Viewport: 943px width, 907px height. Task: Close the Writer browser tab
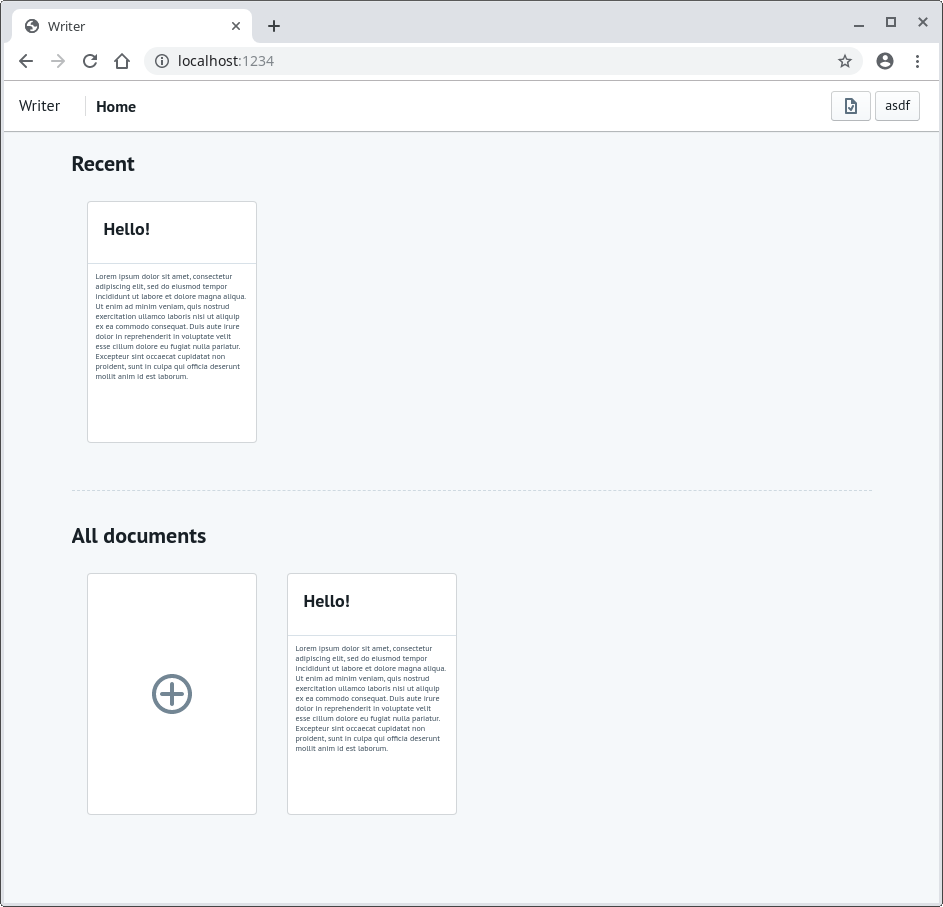tap(235, 26)
